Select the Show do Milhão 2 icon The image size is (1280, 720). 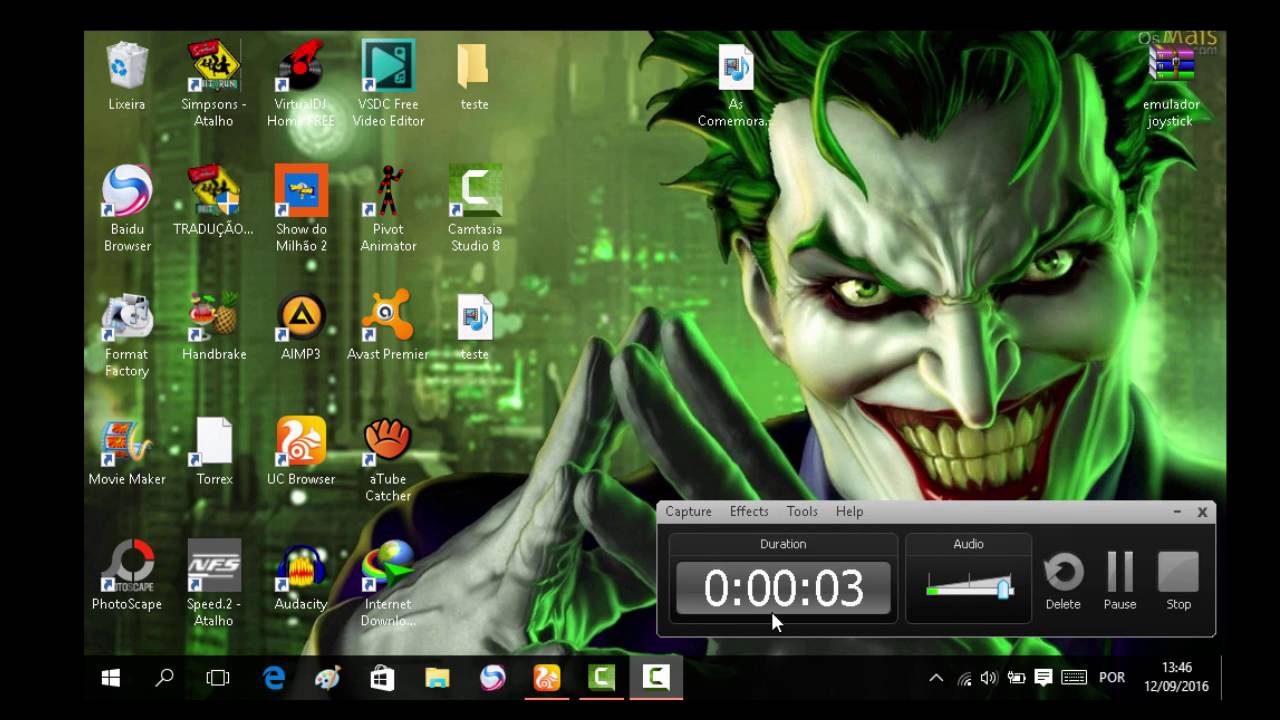tap(301, 208)
